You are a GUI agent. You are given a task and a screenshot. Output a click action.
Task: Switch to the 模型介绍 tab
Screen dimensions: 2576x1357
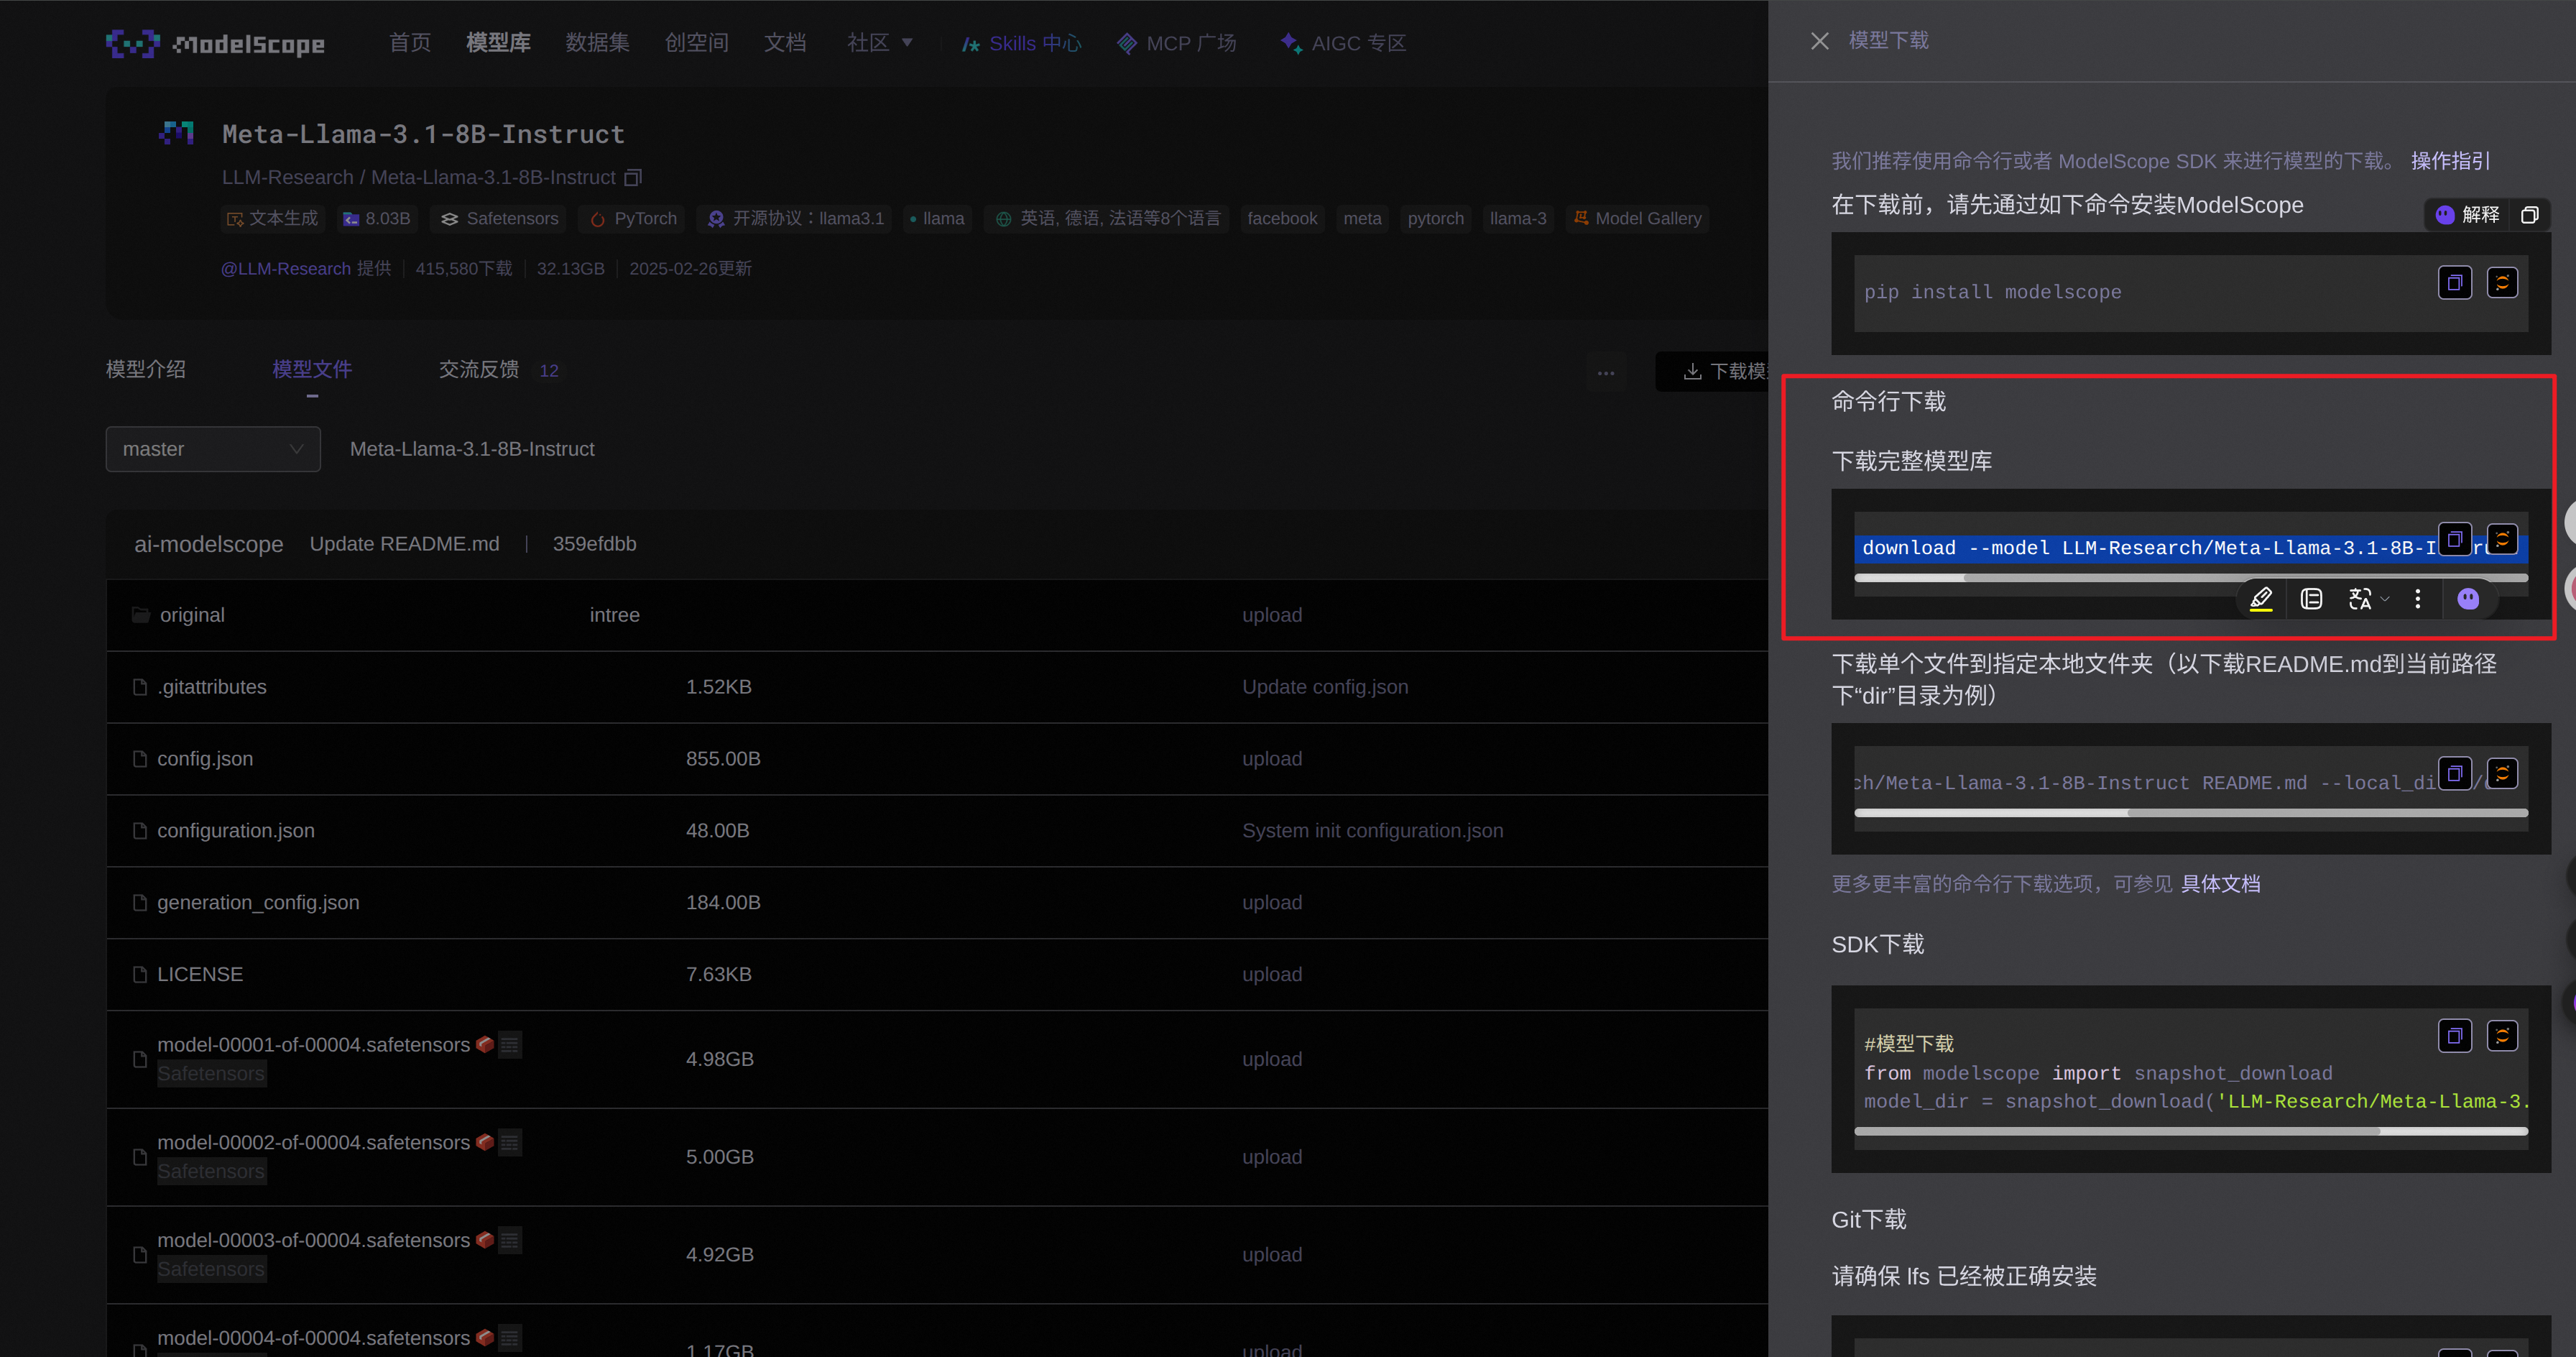coord(146,370)
